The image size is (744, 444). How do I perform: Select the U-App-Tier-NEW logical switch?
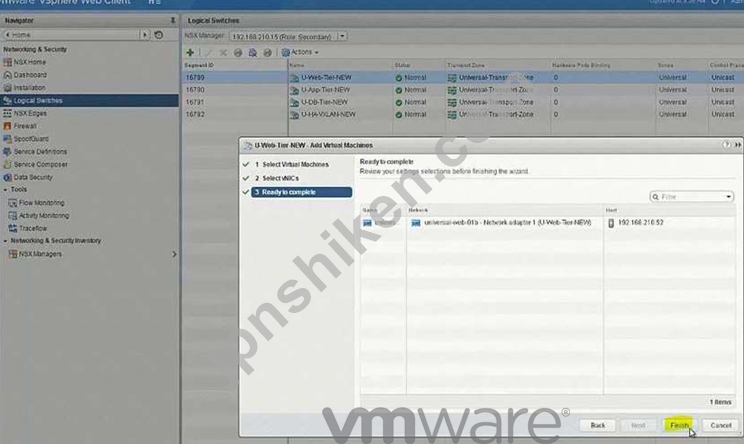pyautogui.click(x=326, y=90)
